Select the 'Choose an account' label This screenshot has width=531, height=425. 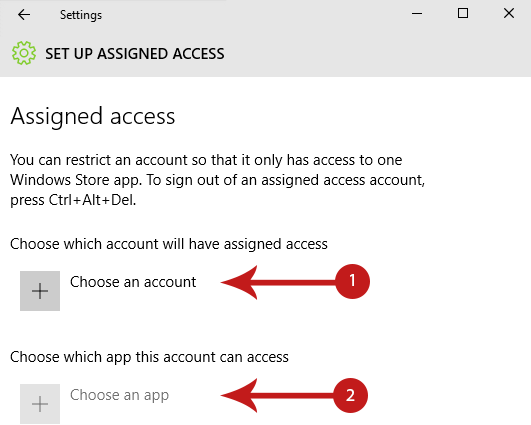[133, 282]
